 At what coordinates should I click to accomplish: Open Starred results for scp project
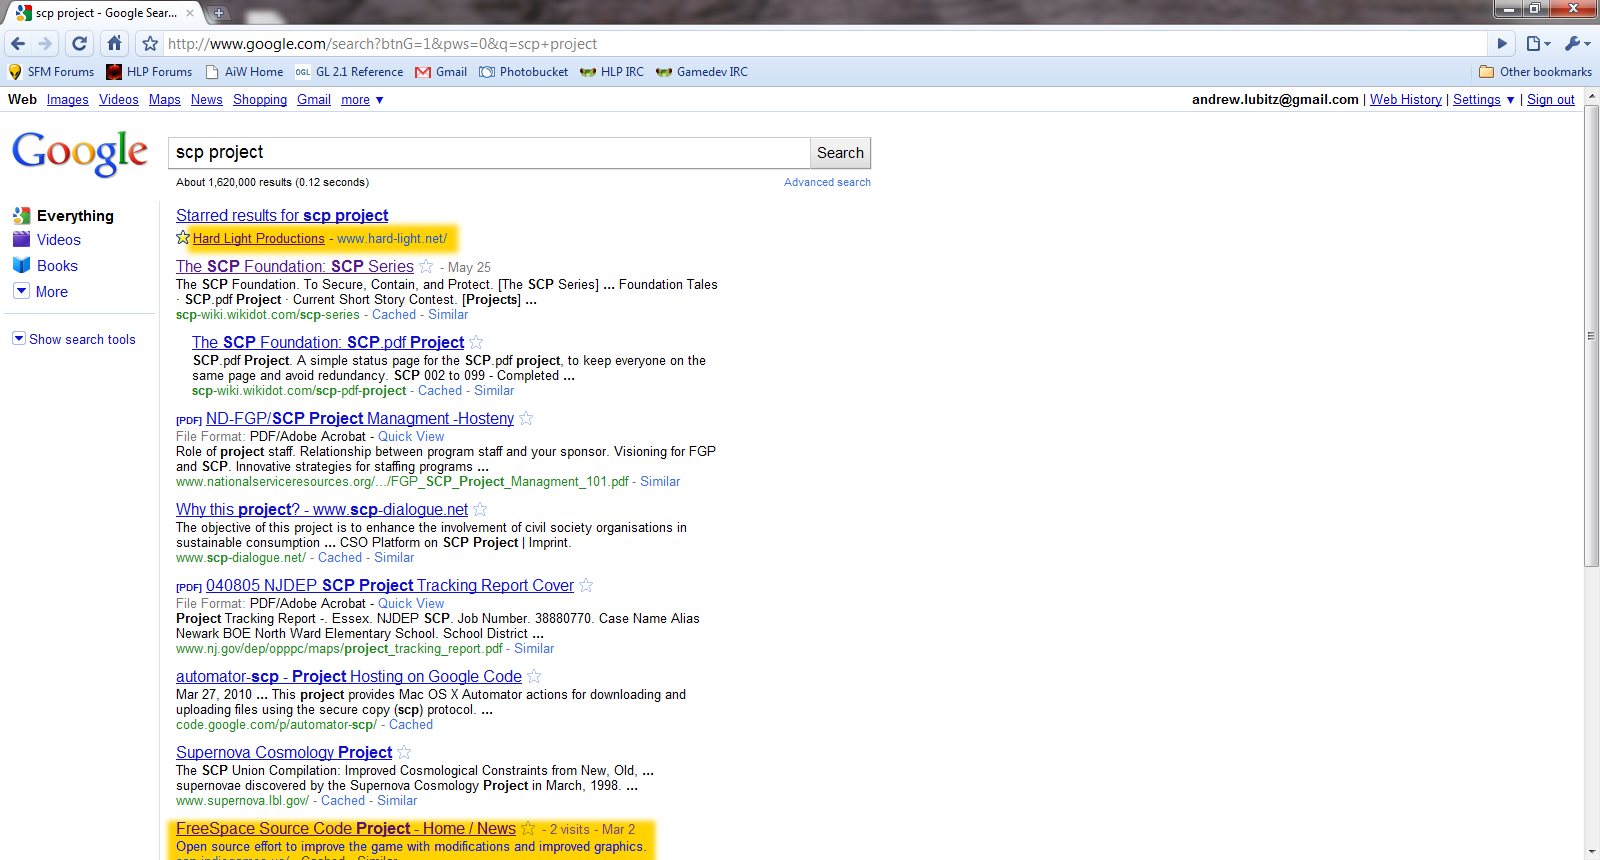[x=282, y=215]
